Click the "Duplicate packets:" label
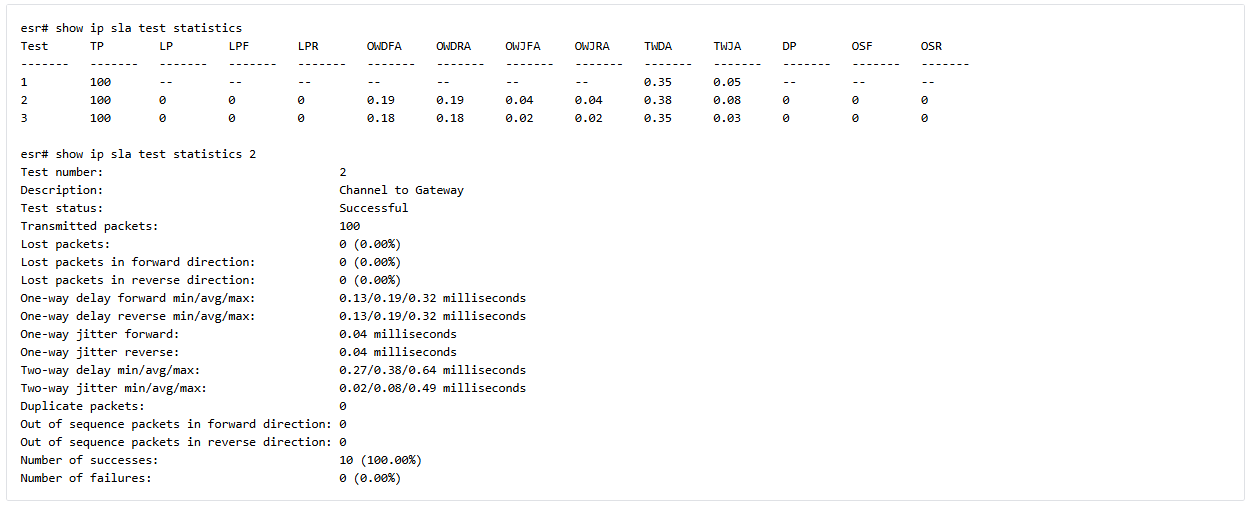 82,406
